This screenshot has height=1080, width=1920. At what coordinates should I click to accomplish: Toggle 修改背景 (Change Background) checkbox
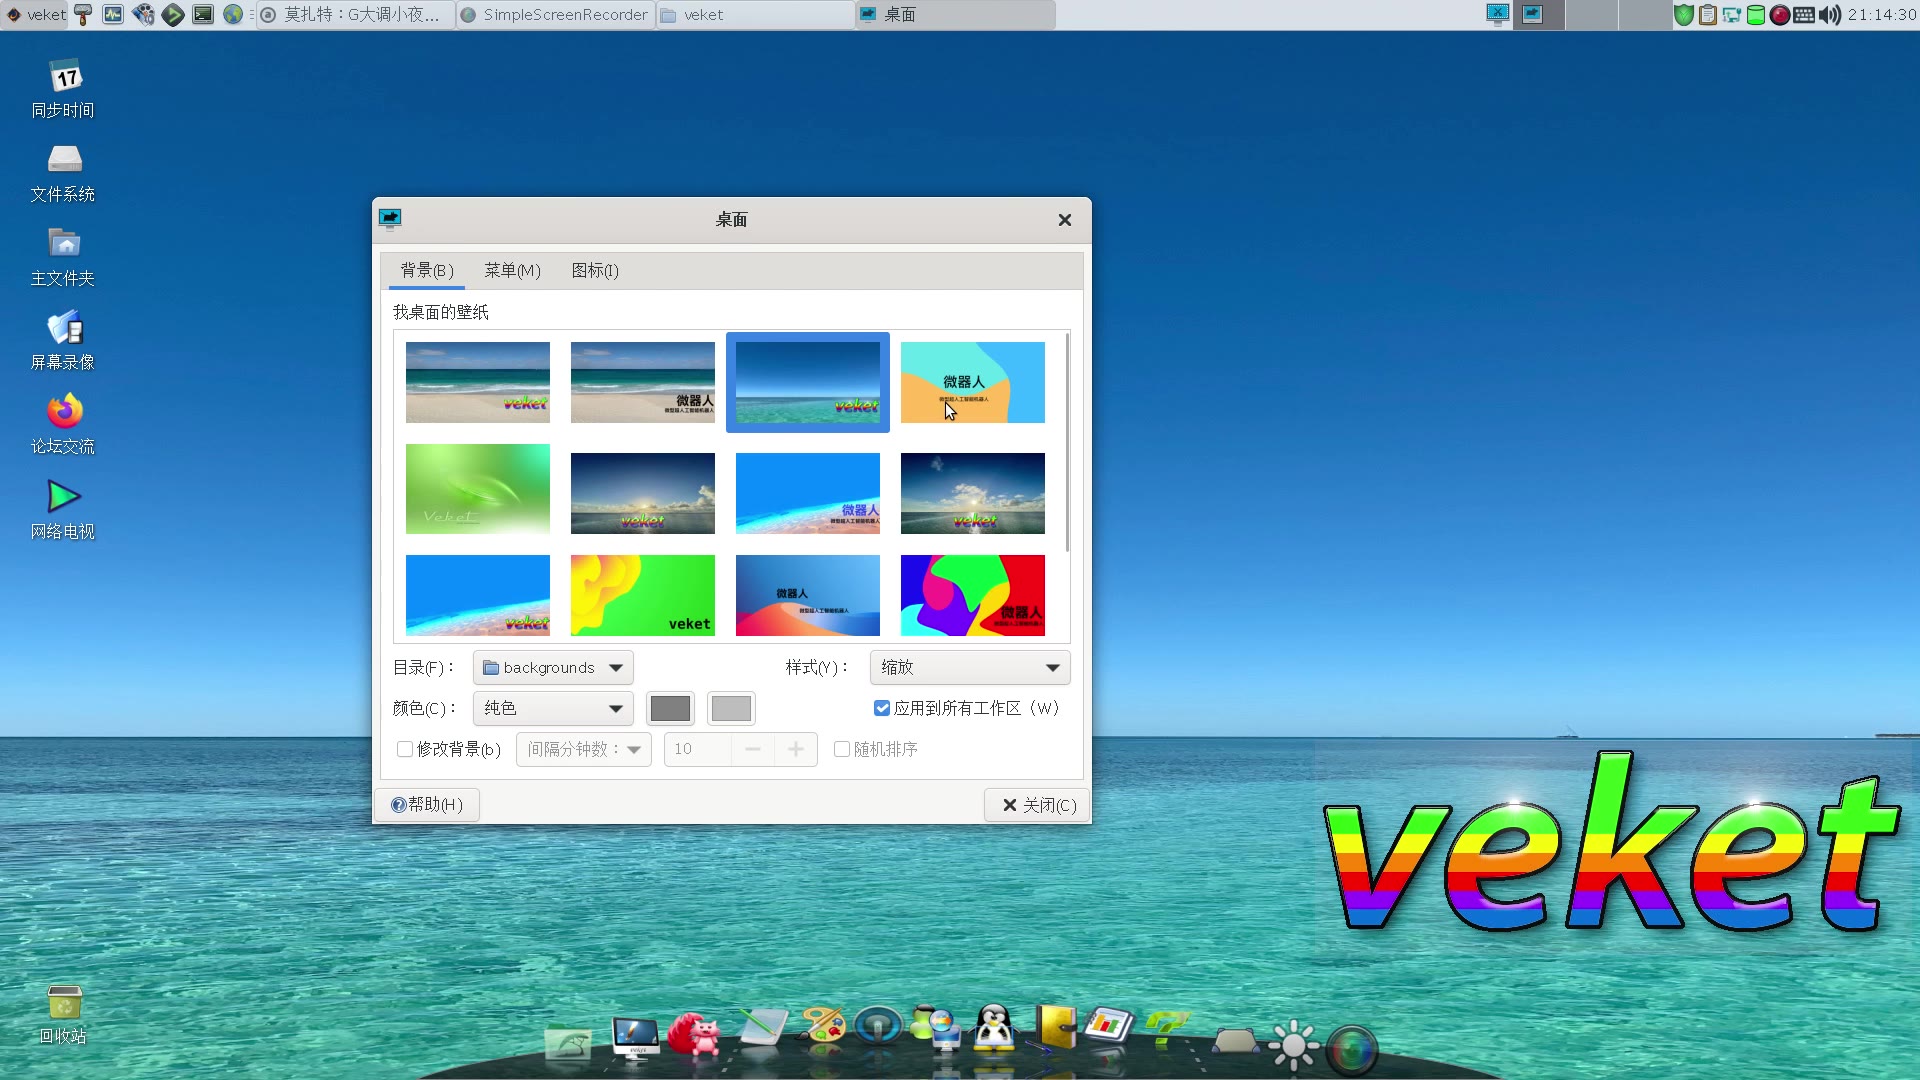(x=405, y=749)
